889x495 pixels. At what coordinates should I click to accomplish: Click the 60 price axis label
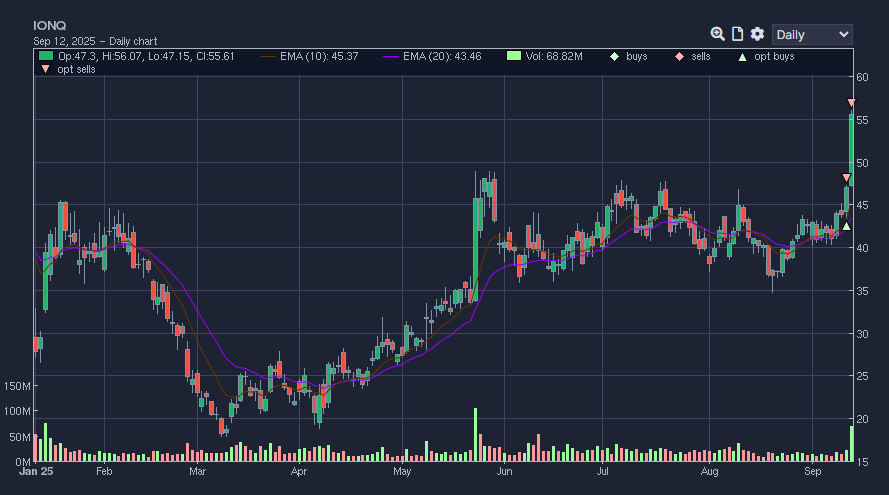click(862, 77)
